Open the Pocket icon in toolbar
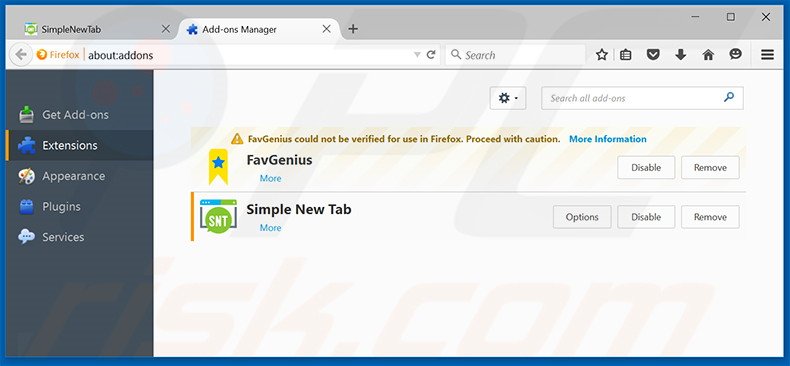This screenshot has width=790, height=366. [653, 54]
